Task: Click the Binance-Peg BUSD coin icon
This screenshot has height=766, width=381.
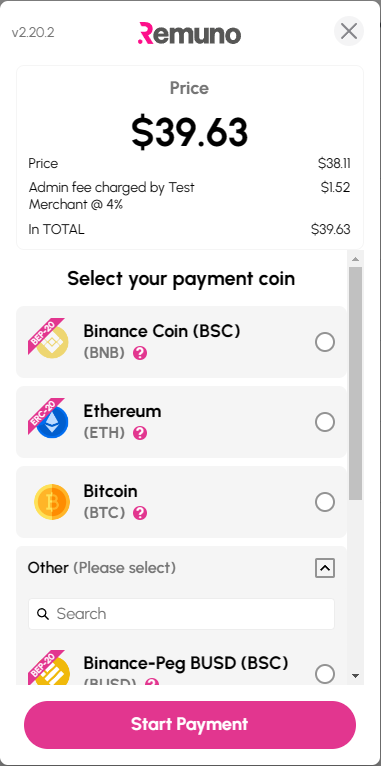Action: pos(49,668)
